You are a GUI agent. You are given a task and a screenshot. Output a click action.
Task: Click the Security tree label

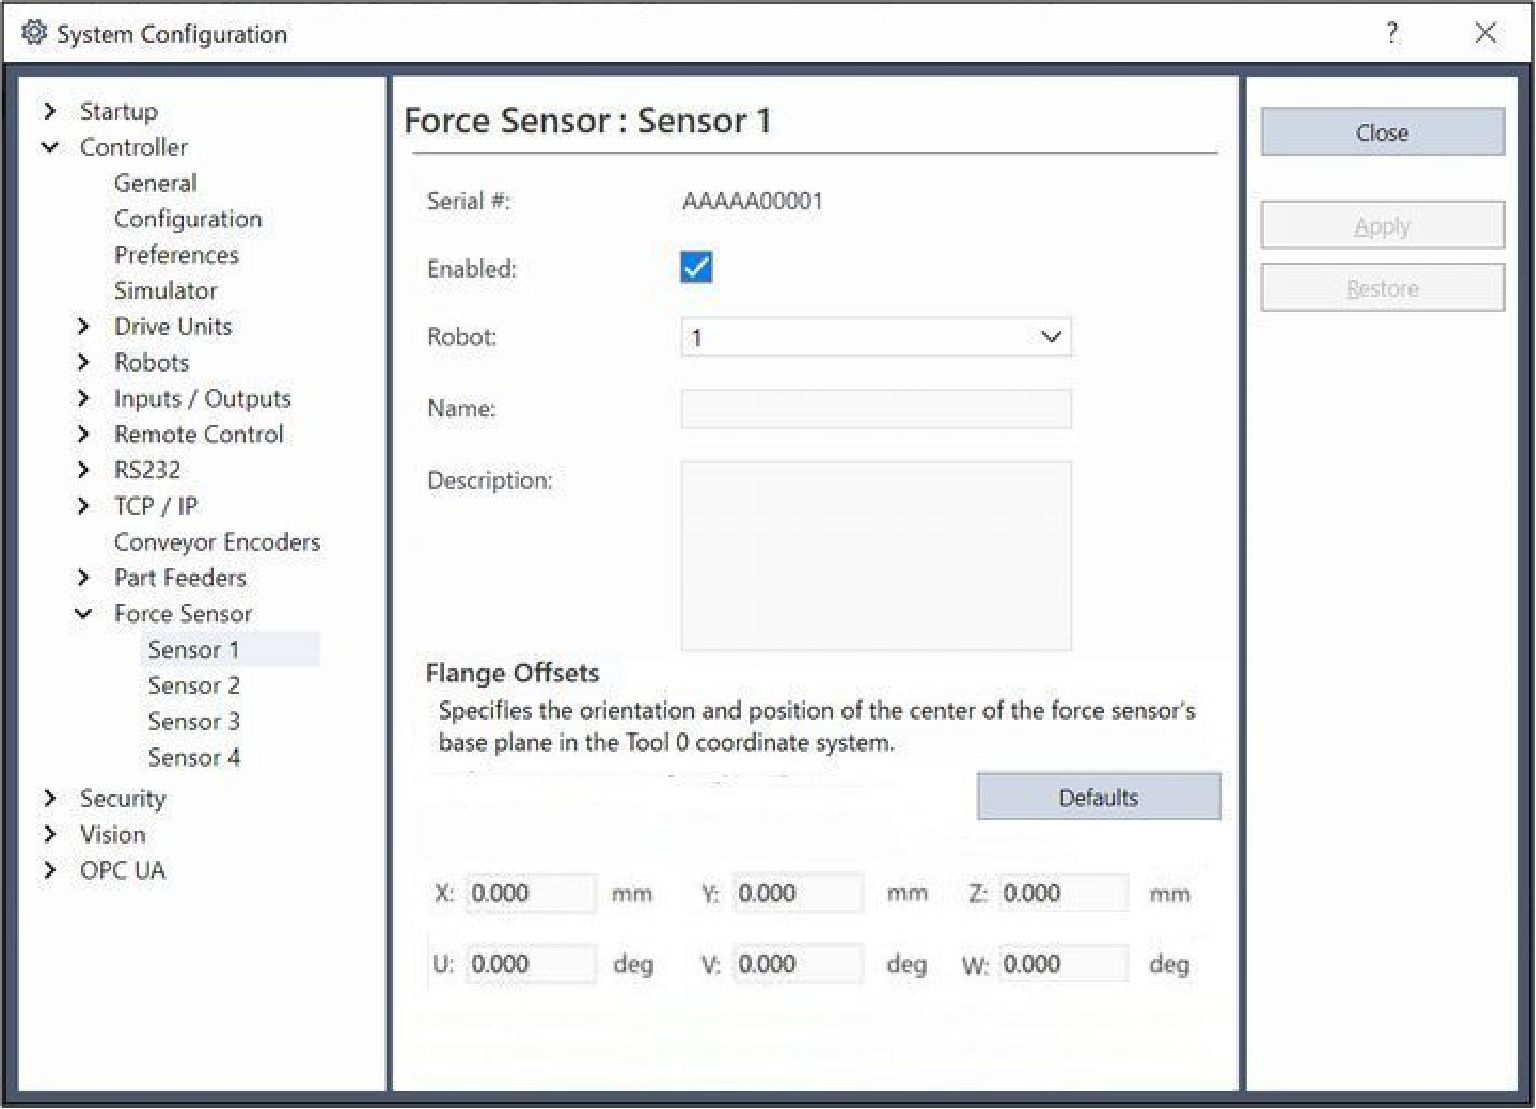click(x=122, y=798)
